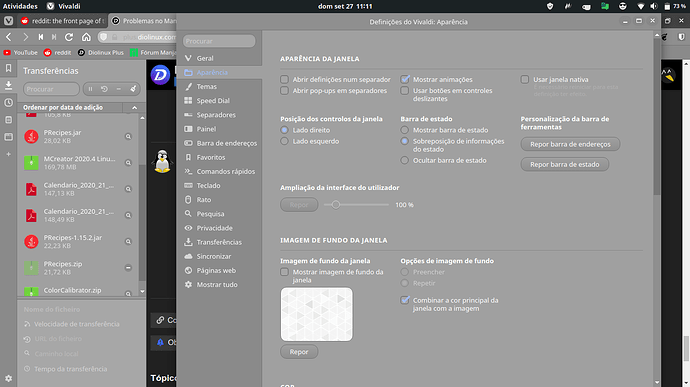
Task: Pause all downloads in Transferências panel
Action: (x=90, y=89)
